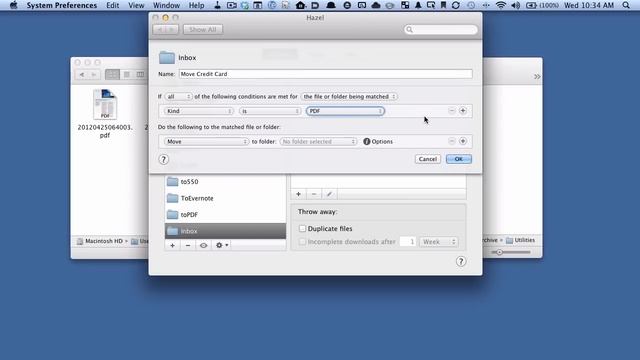The image size is (640, 360).
Task: Click the Finder forward arrow button
Action: pyautogui.click(x=94, y=74)
